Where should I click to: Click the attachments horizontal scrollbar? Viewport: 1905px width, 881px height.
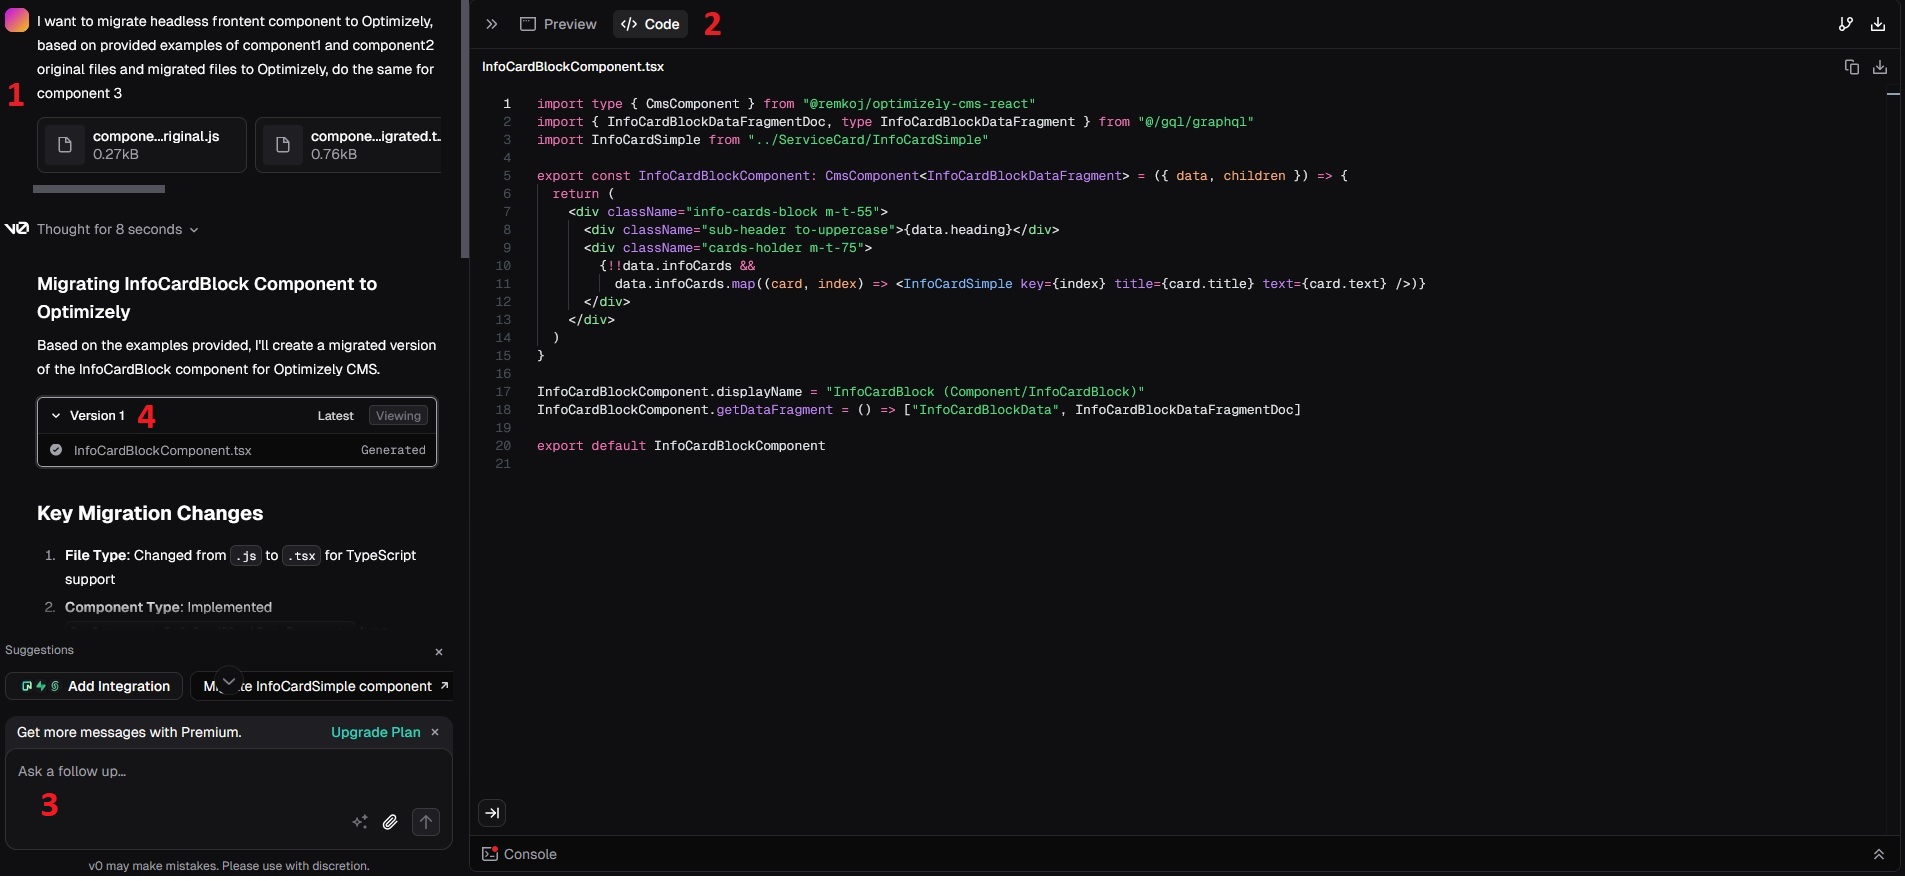tap(99, 189)
